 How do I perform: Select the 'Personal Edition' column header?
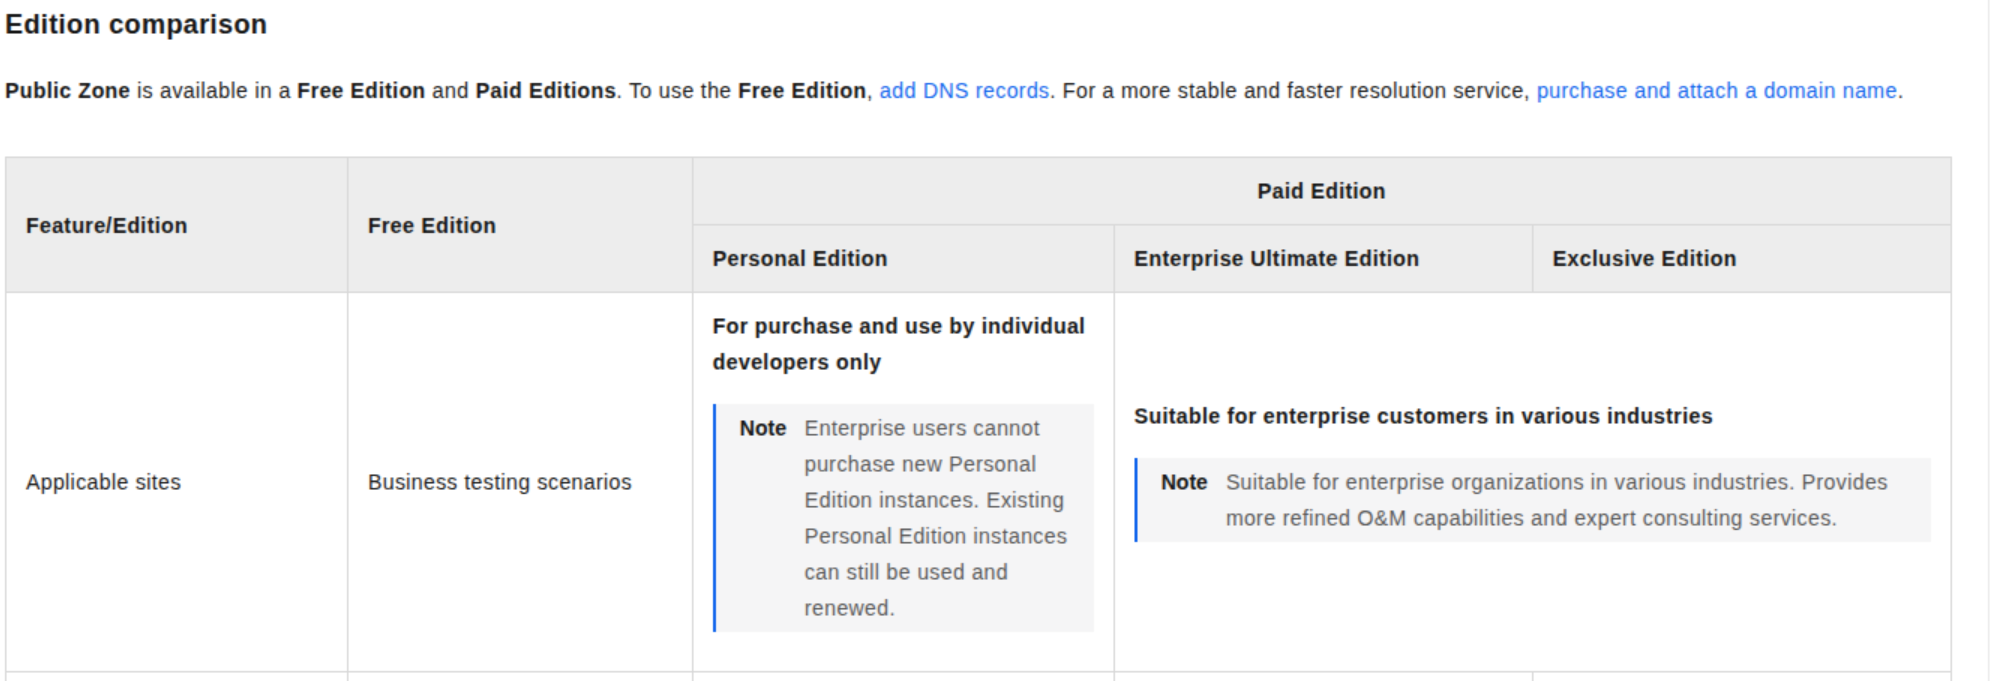(x=799, y=259)
